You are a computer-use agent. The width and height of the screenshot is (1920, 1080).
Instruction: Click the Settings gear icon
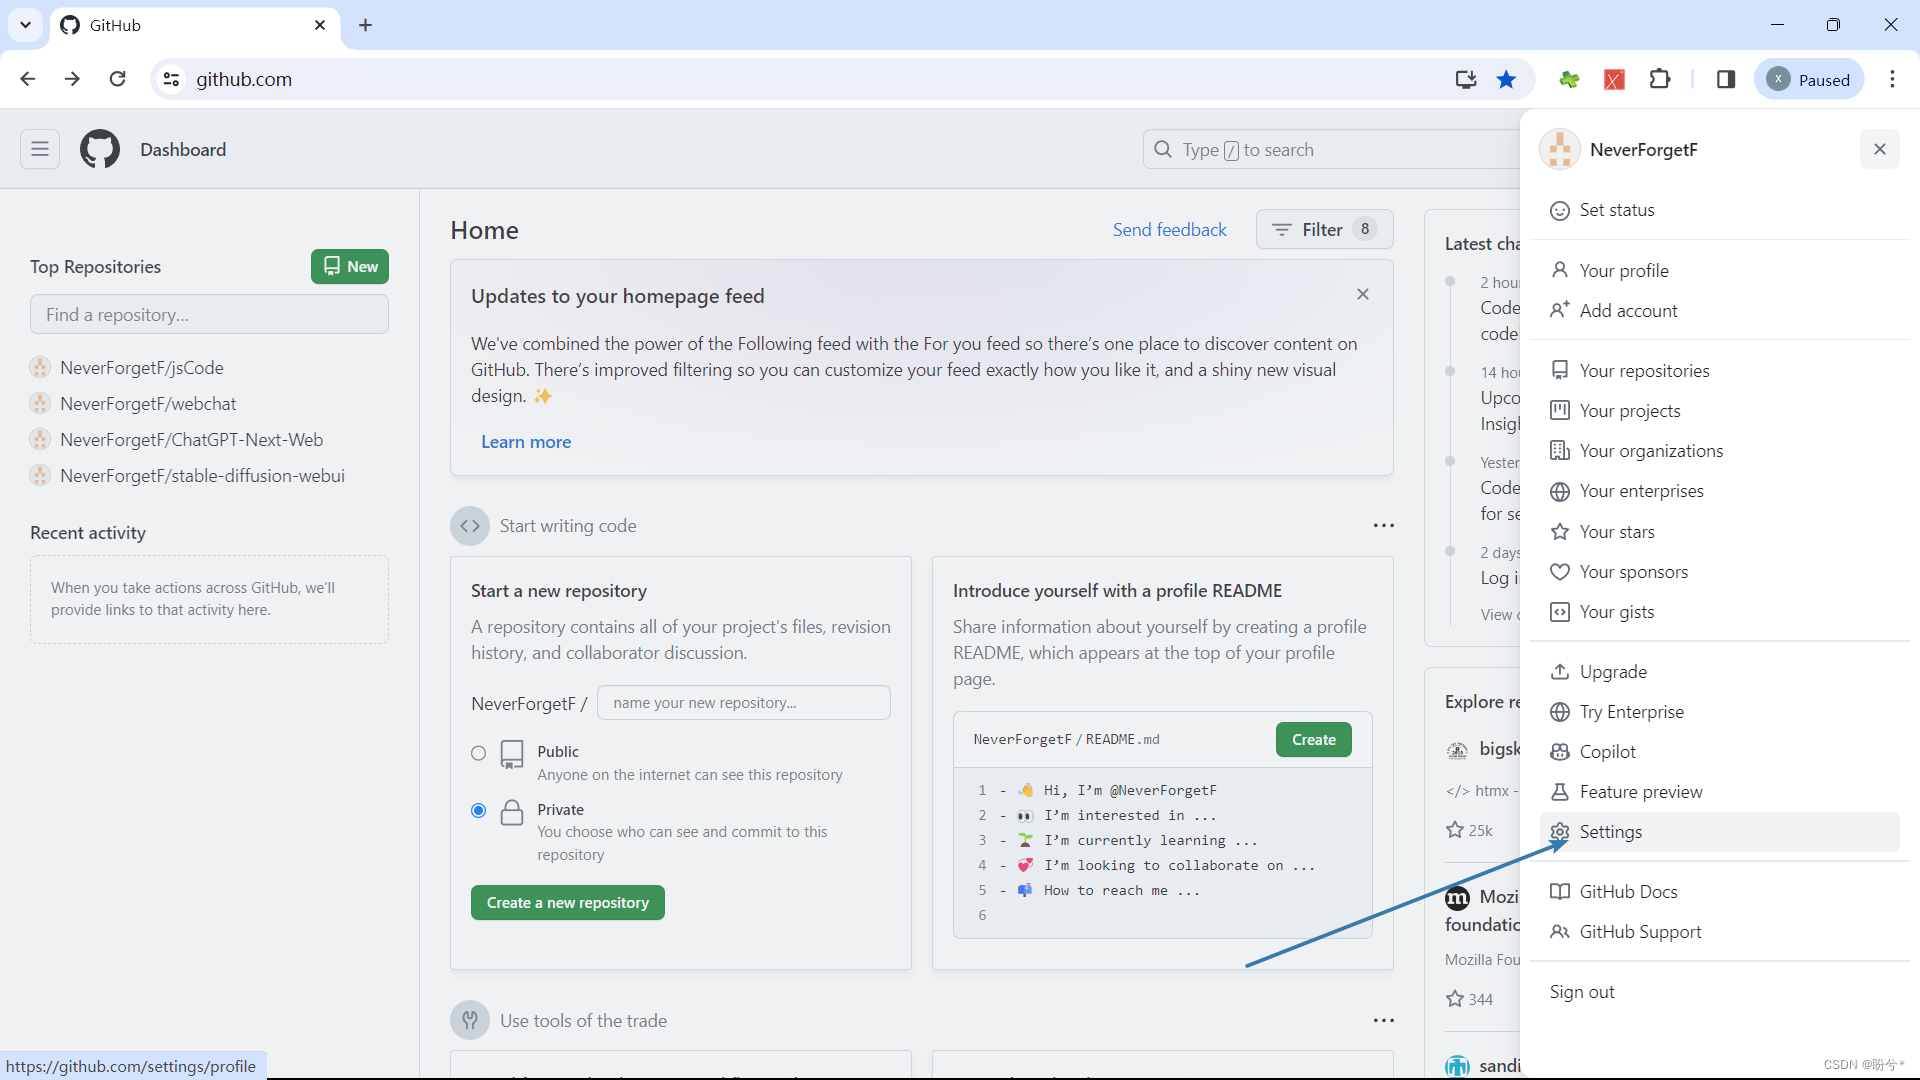pos(1560,832)
